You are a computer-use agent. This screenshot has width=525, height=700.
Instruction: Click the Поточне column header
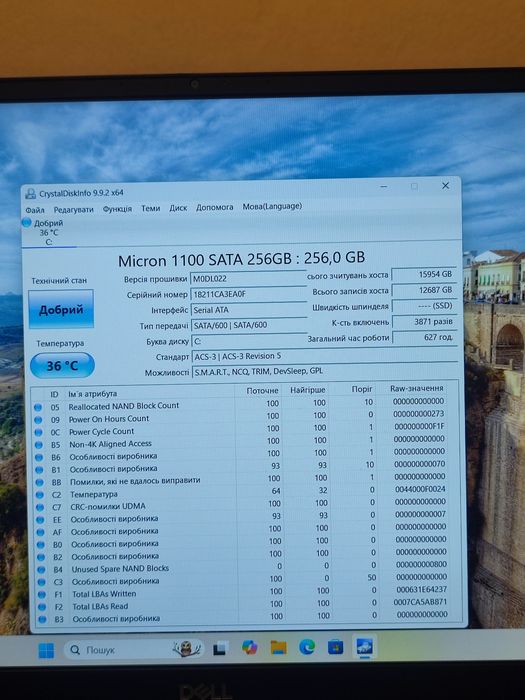click(x=262, y=391)
